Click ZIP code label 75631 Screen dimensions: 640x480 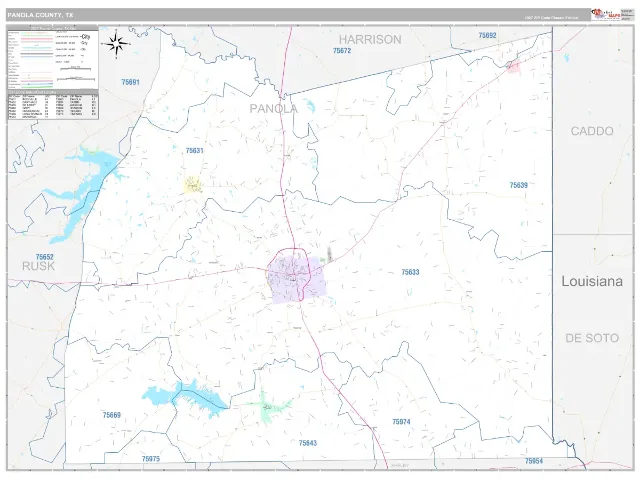coord(194,151)
